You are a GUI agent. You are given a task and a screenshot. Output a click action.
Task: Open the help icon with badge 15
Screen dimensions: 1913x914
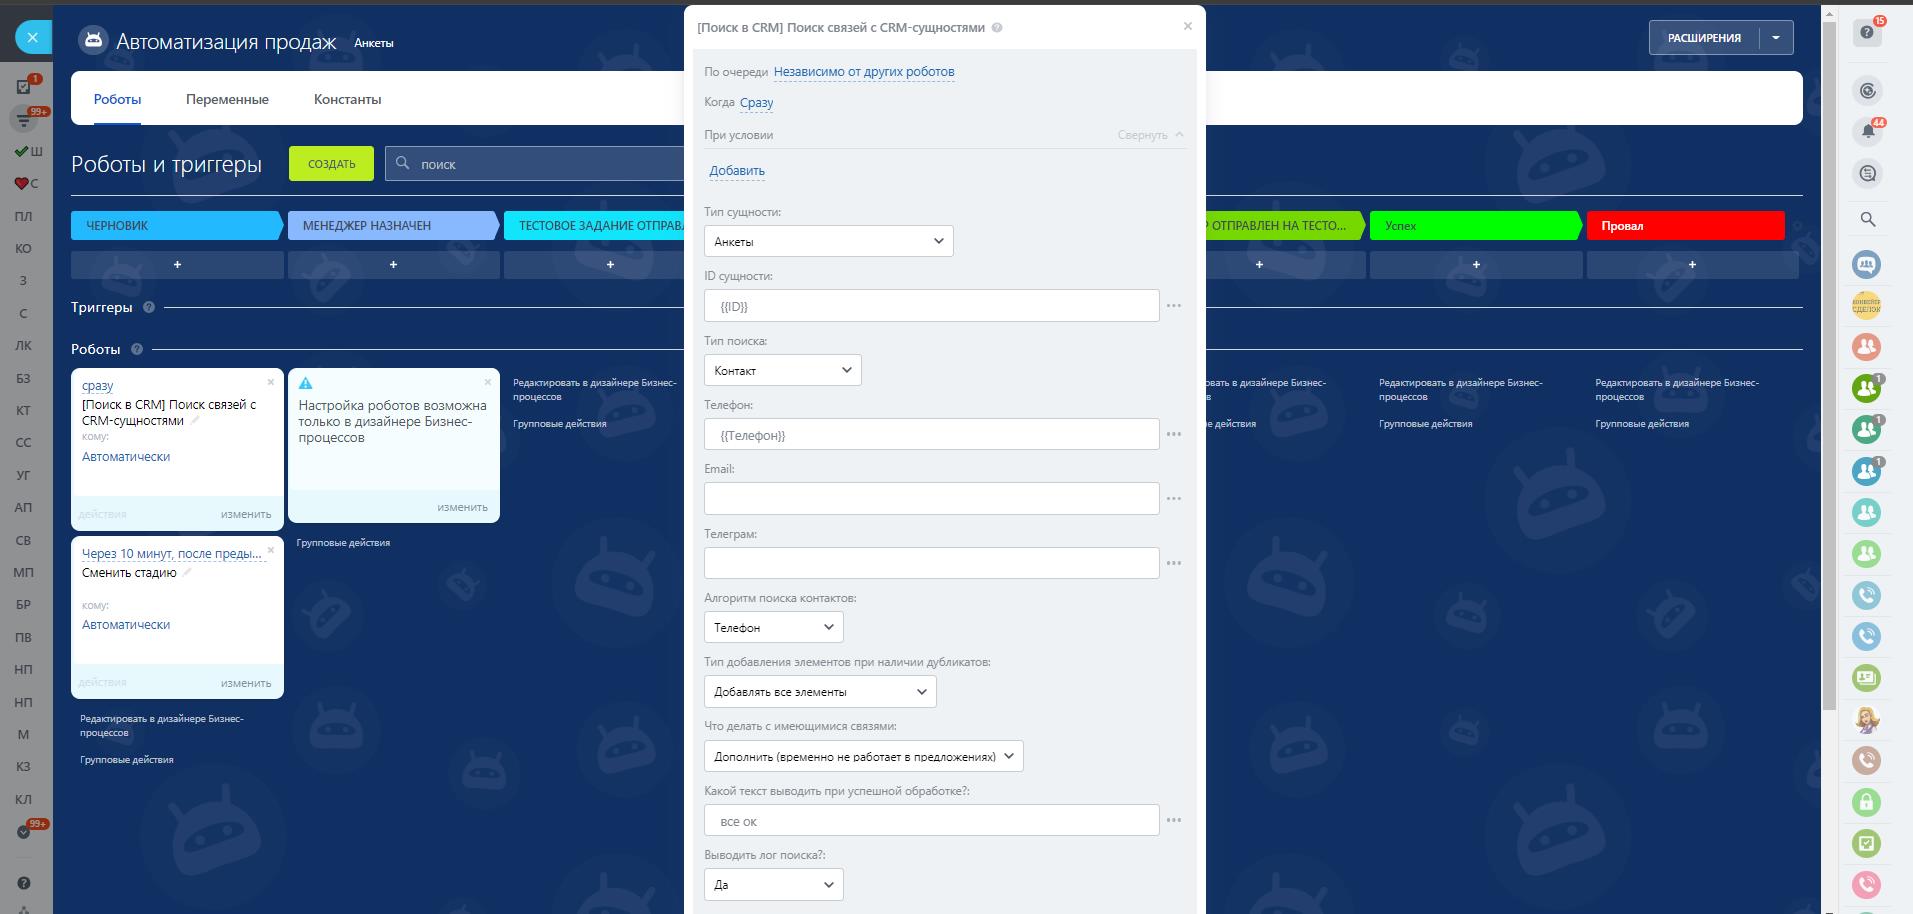point(1866,33)
